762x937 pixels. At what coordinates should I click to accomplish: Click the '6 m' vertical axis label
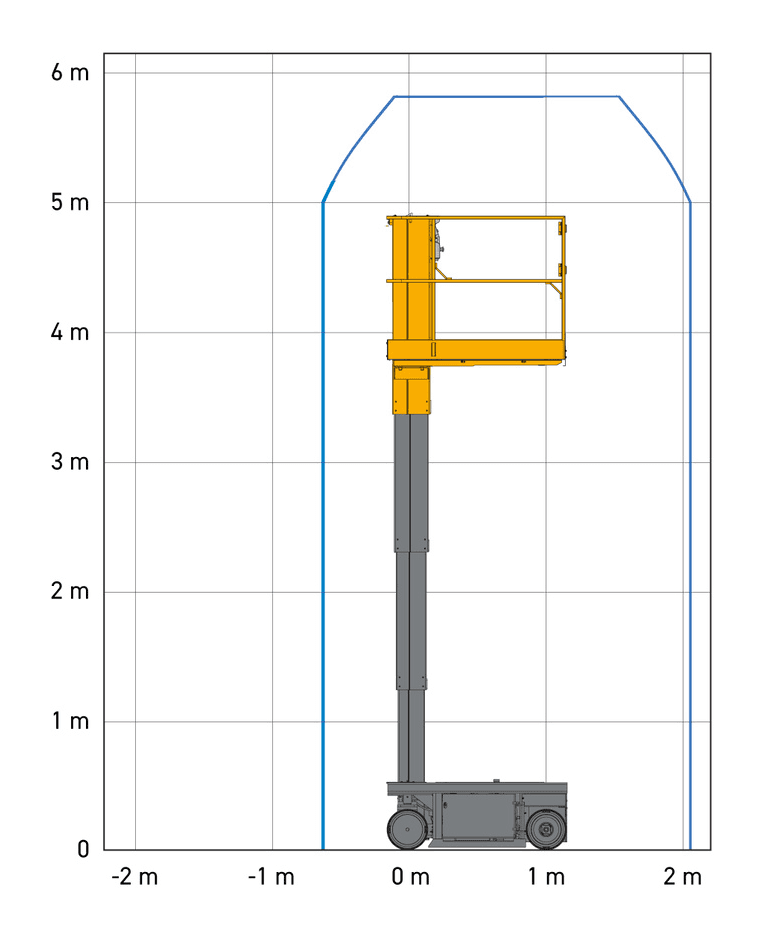pyautogui.click(x=70, y=72)
